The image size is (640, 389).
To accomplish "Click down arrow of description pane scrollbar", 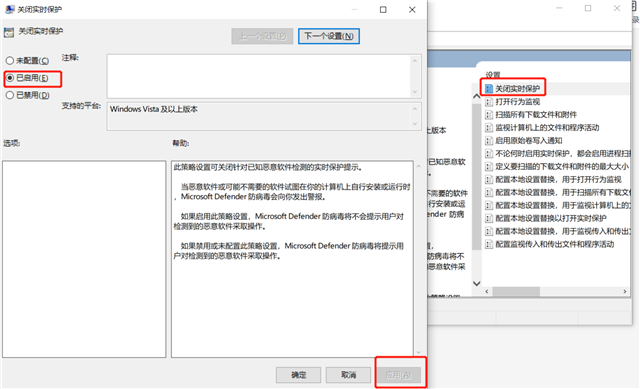I will (x=476, y=283).
